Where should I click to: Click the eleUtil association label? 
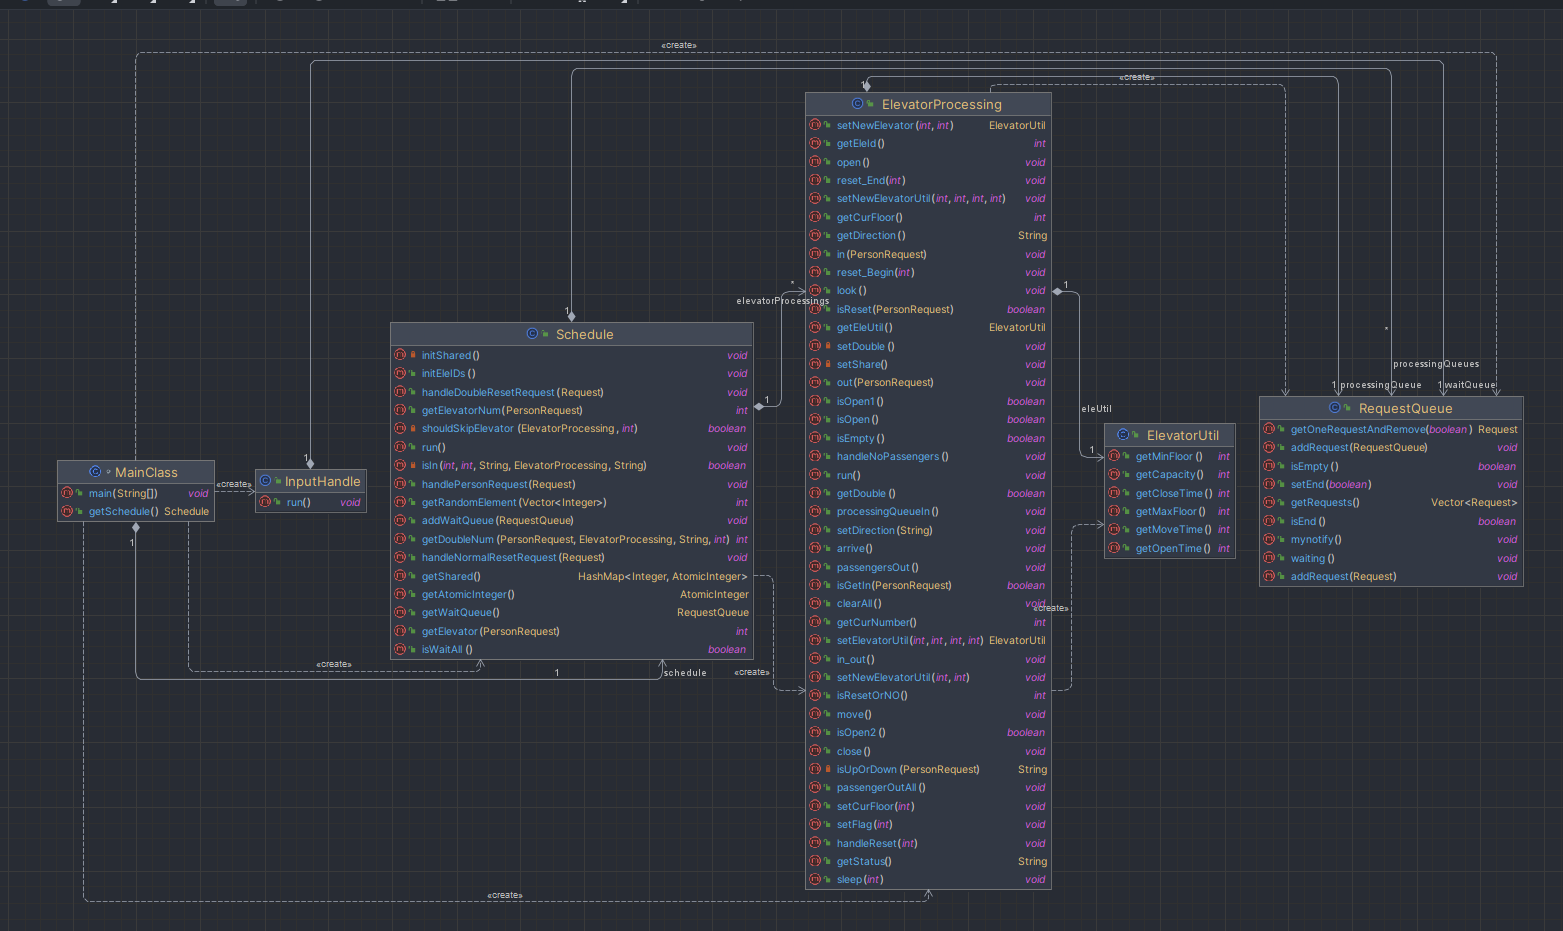(x=1096, y=409)
